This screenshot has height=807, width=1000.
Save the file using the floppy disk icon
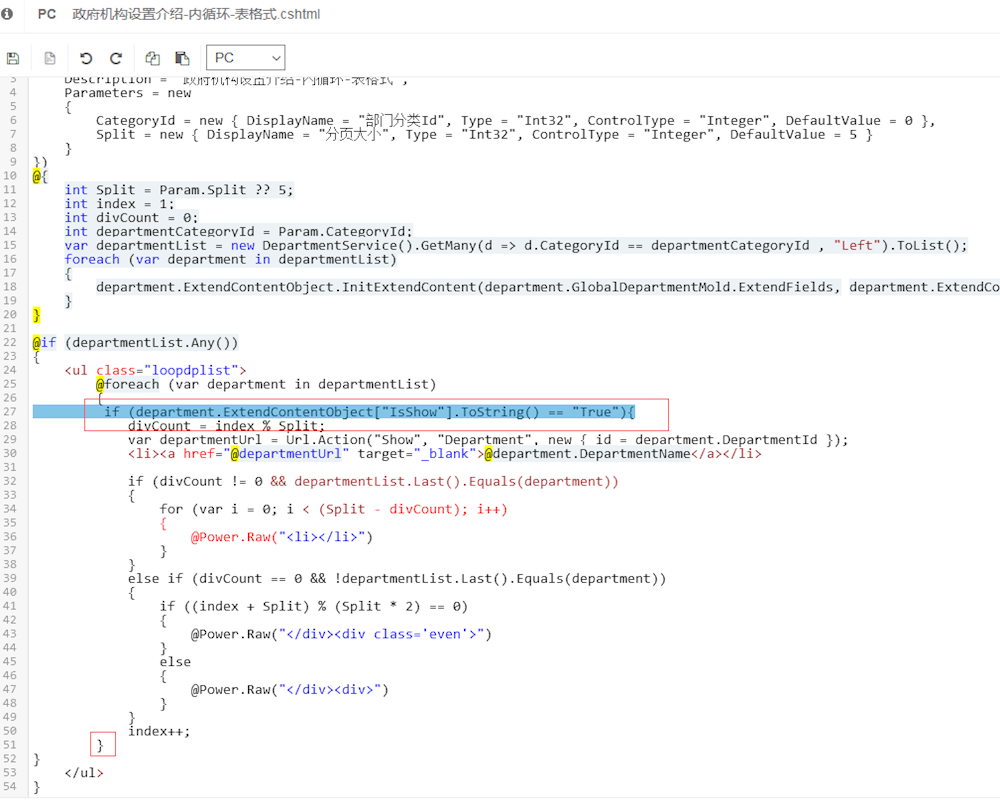(x=13, y=58)
